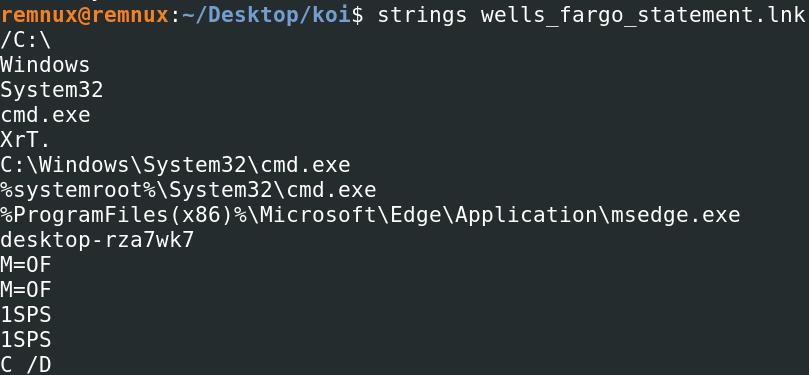This screenshot has width=809, height=375.
Task: Click the dollar sign prompt symbol
Action: [358, 15]
